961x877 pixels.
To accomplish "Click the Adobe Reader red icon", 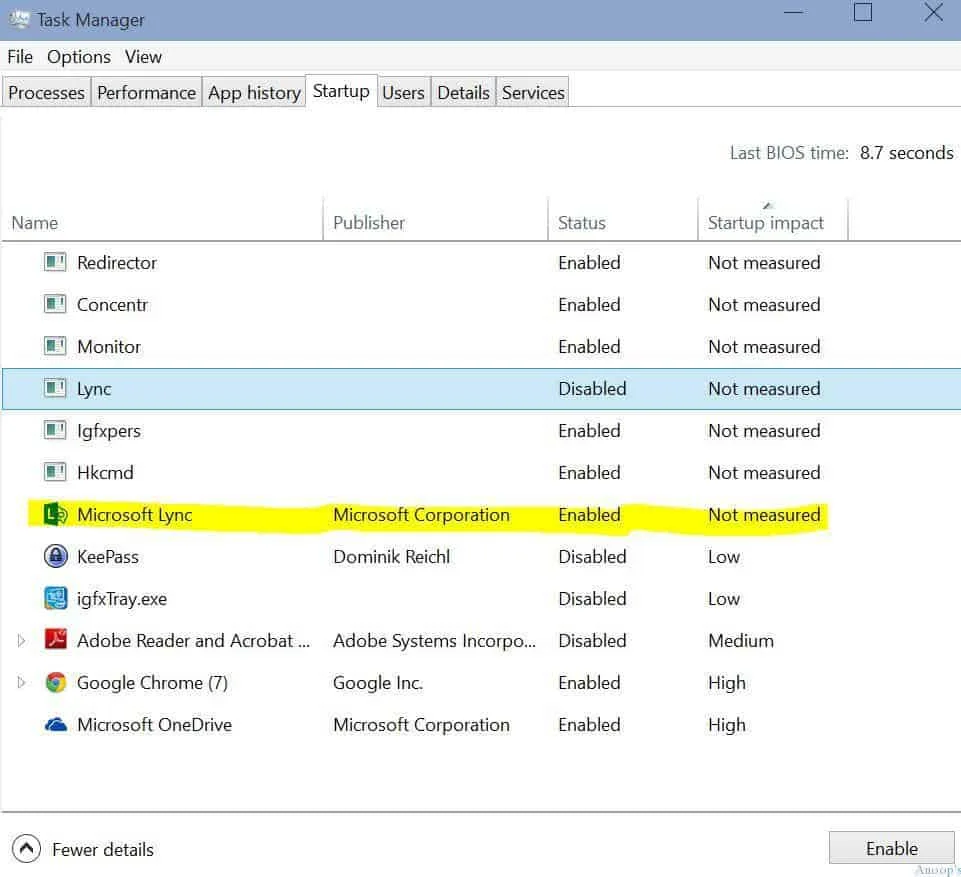I will (56, 641).
